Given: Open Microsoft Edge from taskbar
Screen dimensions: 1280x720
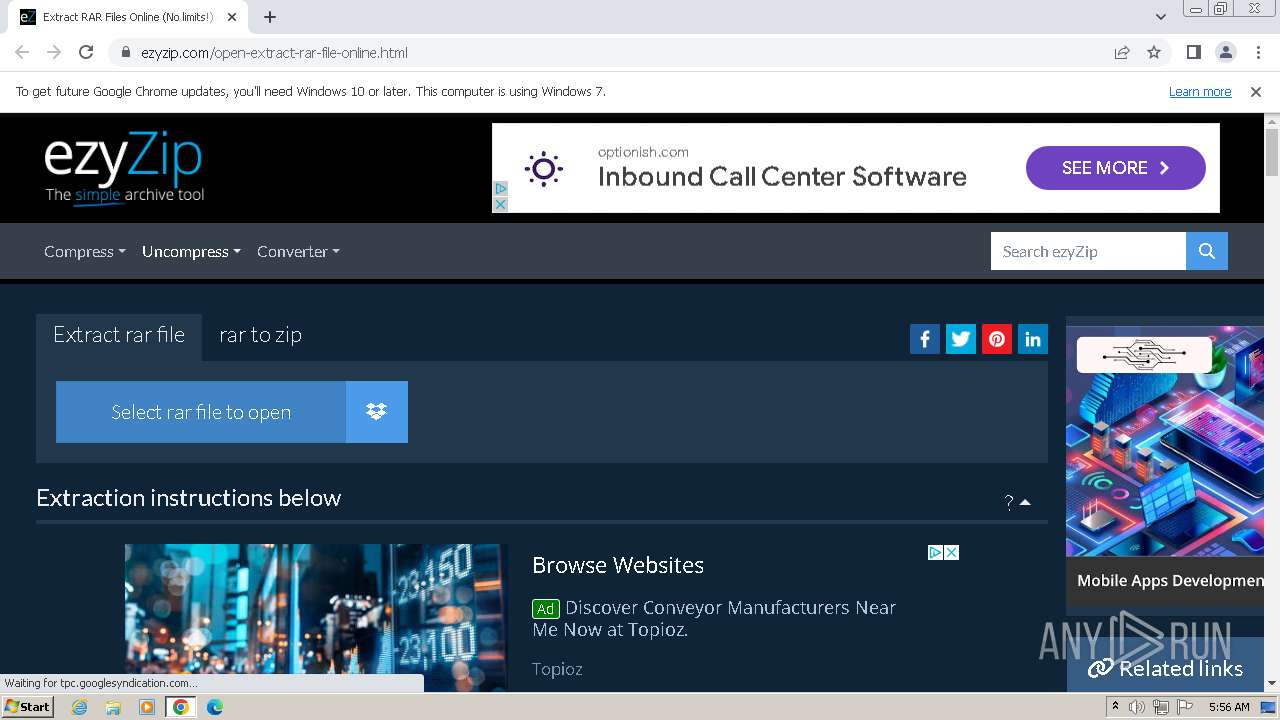Looking at the screenshot, I should coord(214,707).
